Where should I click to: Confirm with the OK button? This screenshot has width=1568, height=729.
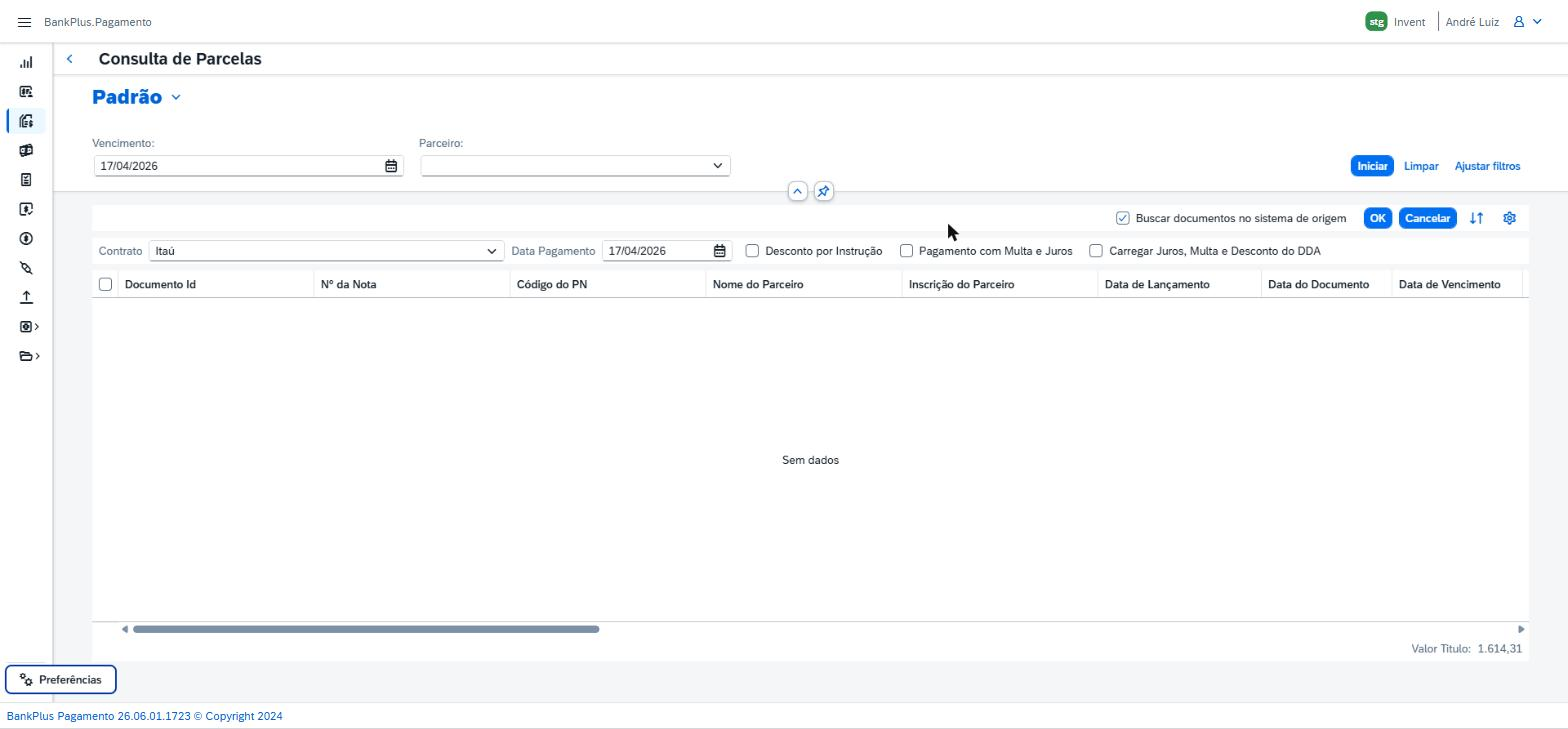pyautogui.click(x=1377, y=218)
